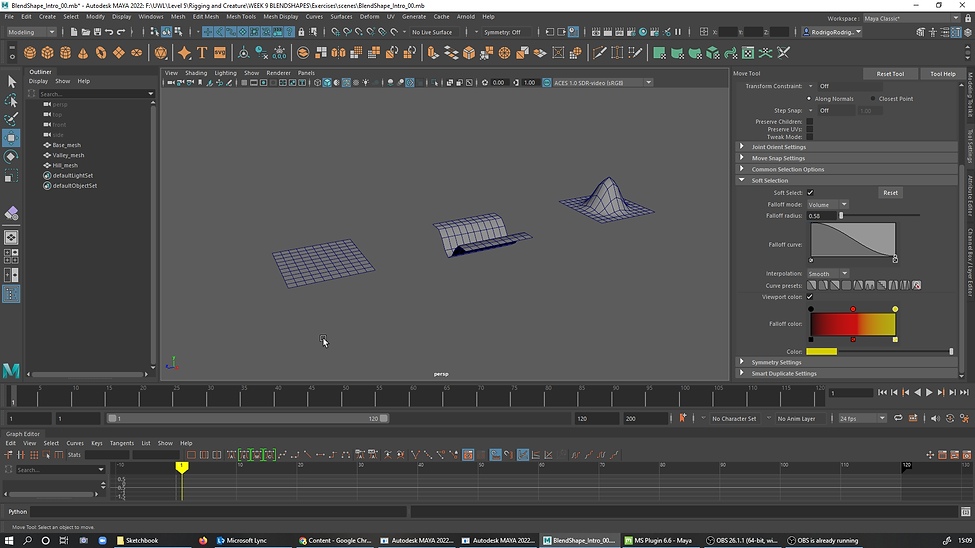This screenshot has width=975, height=548.
Task: Collapse the Soft Selection section
Action: click(847, 181)
